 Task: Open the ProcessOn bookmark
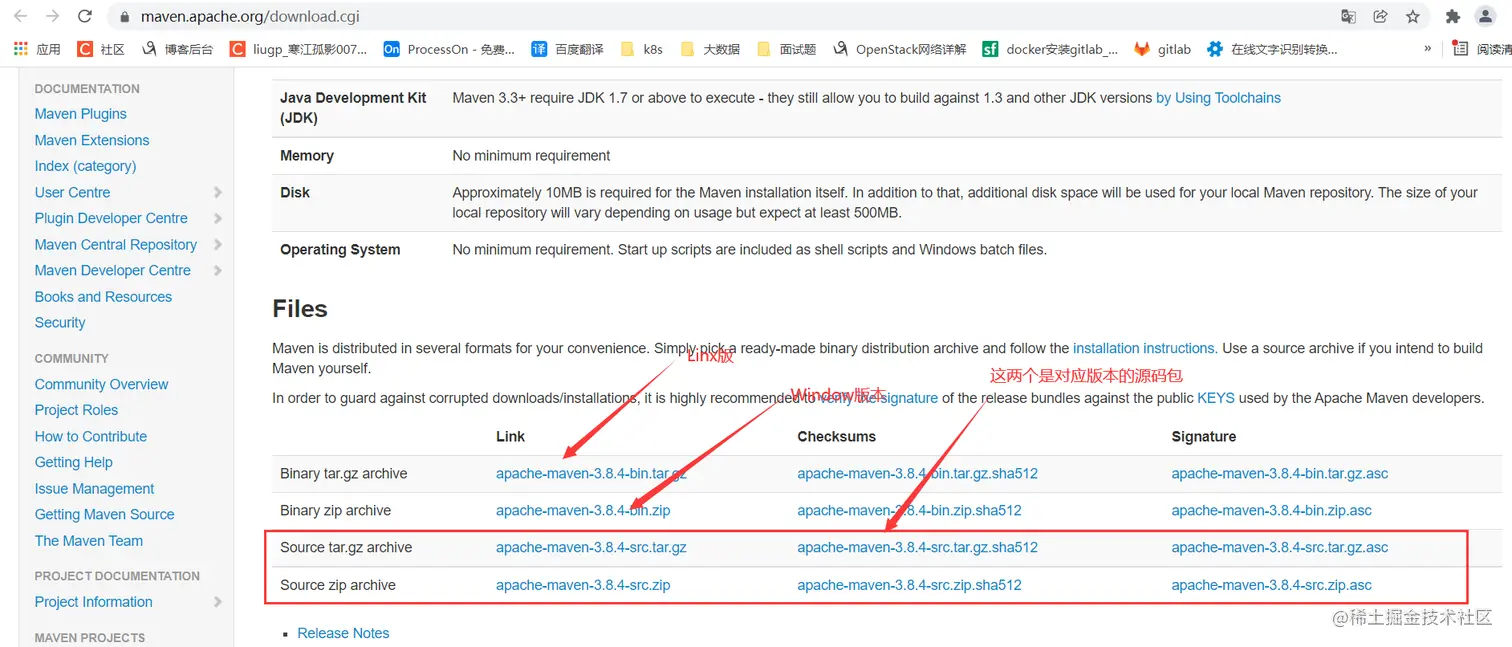pos(449,49)
